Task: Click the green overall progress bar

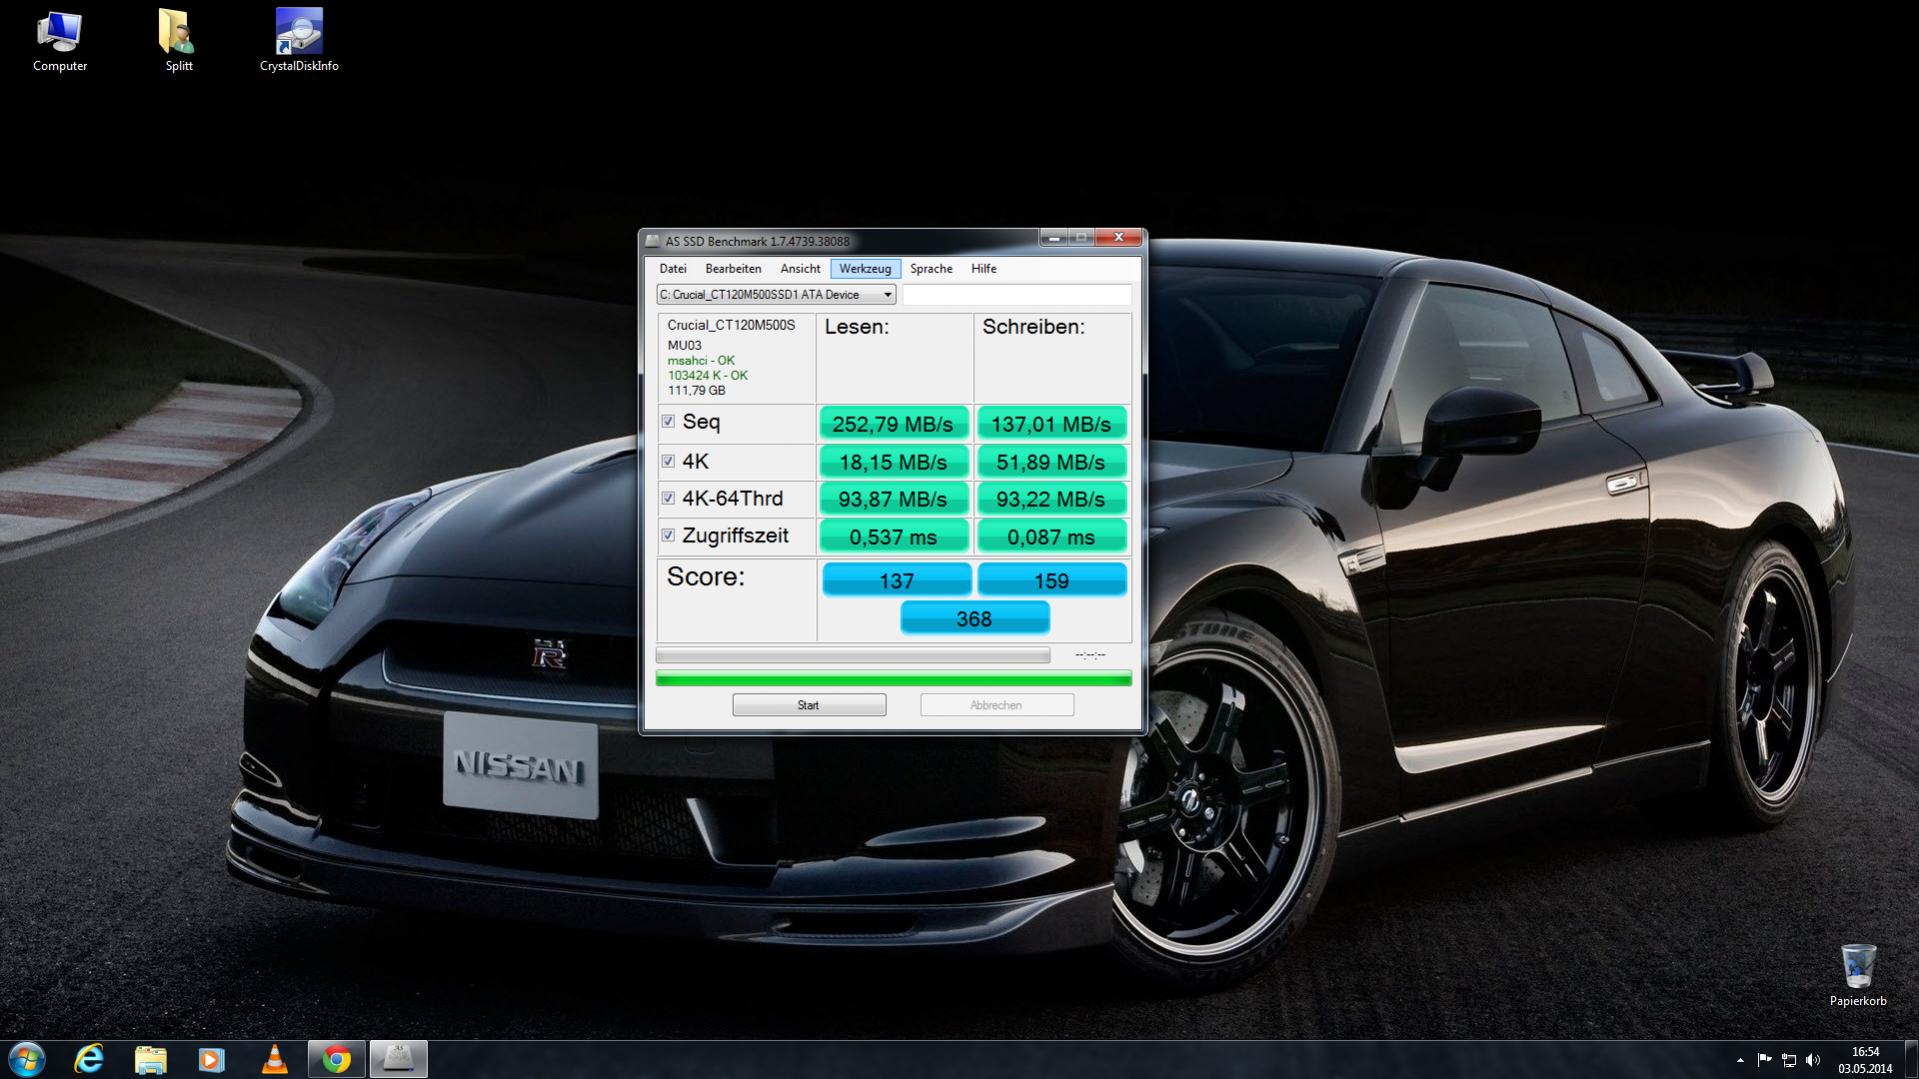Action: pos(893,679)
